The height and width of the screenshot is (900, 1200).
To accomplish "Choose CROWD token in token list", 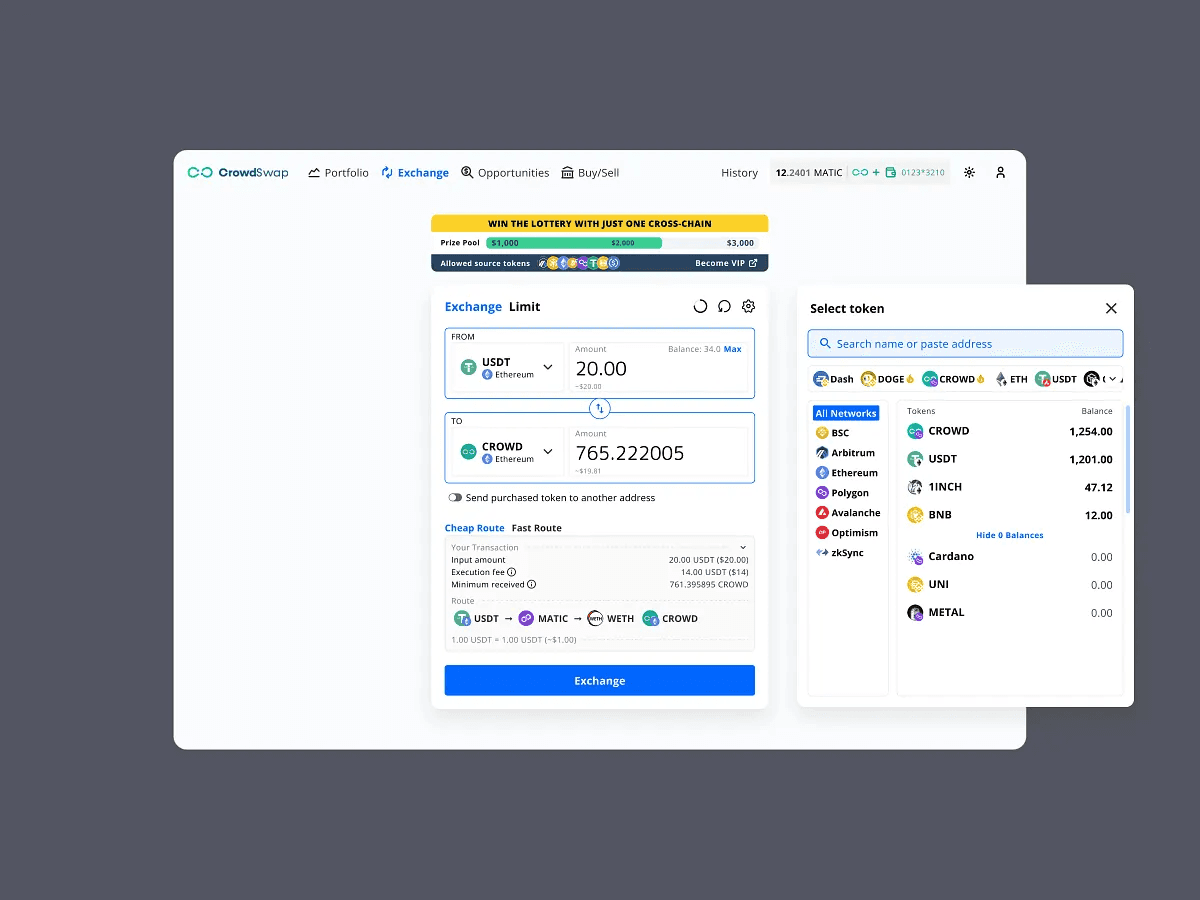I will click(1010, 431).
